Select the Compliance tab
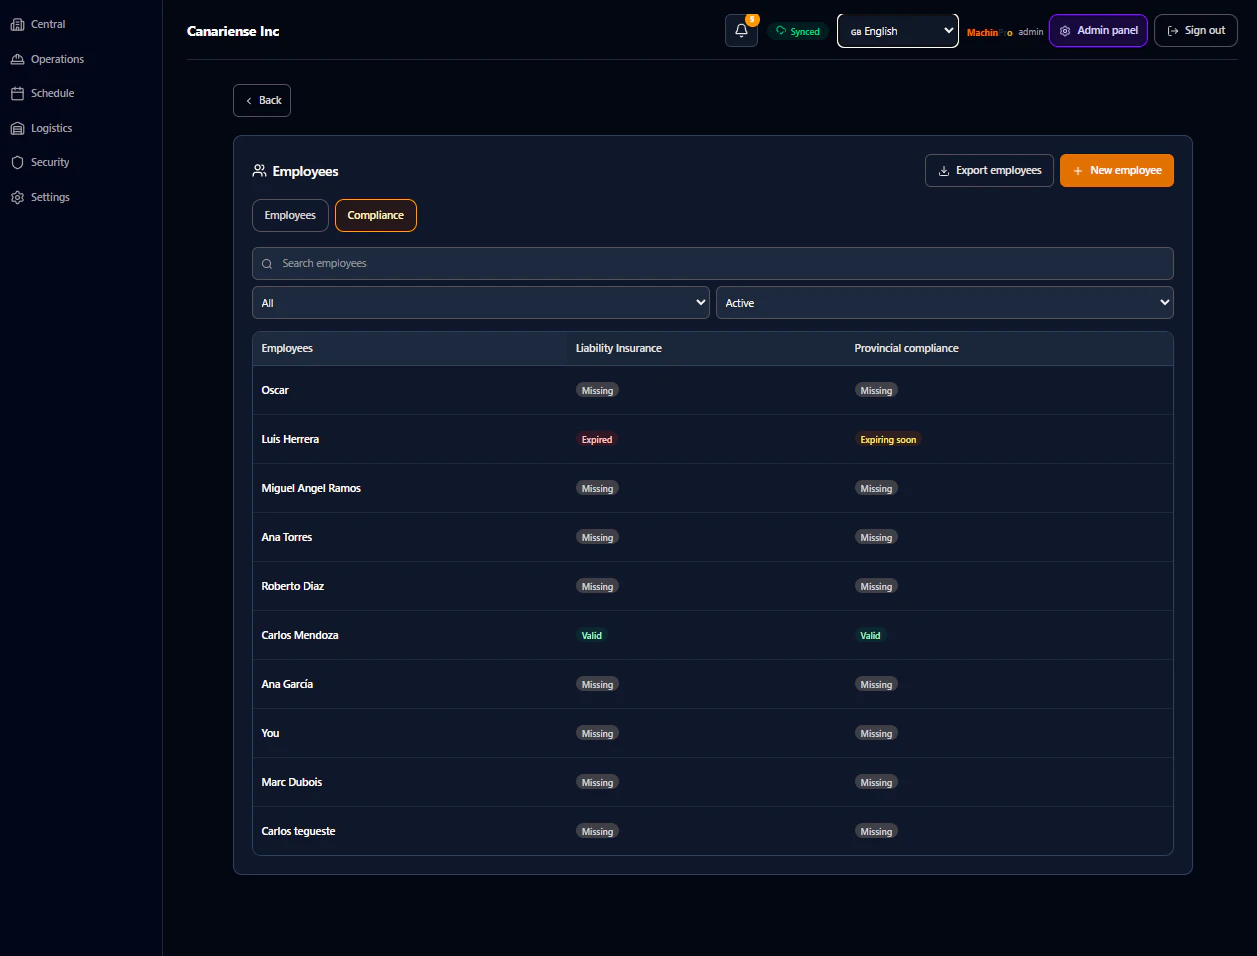Image resolution: width=1257 pixels, height=956 pixels. (375, 215)
